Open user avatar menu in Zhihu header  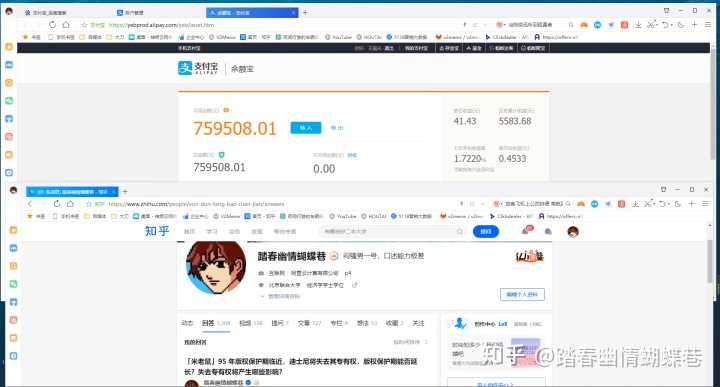(573, 232)
